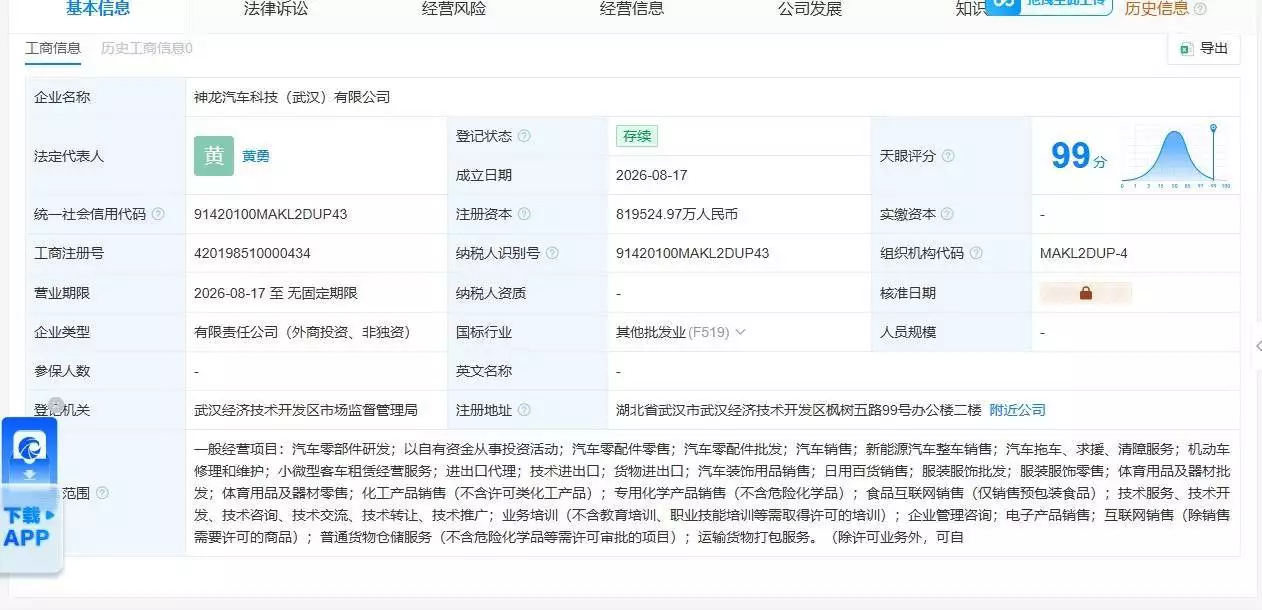This screenshot has width=1262, height=610.
Task: Click the green Excel icon on 导出
Action: point(1186,48)
